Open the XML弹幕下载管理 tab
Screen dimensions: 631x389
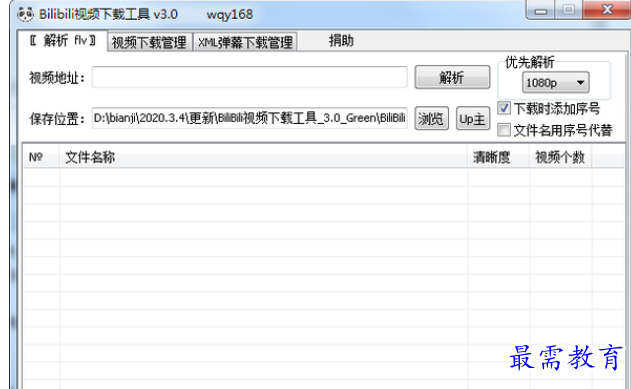coord(245,42)
